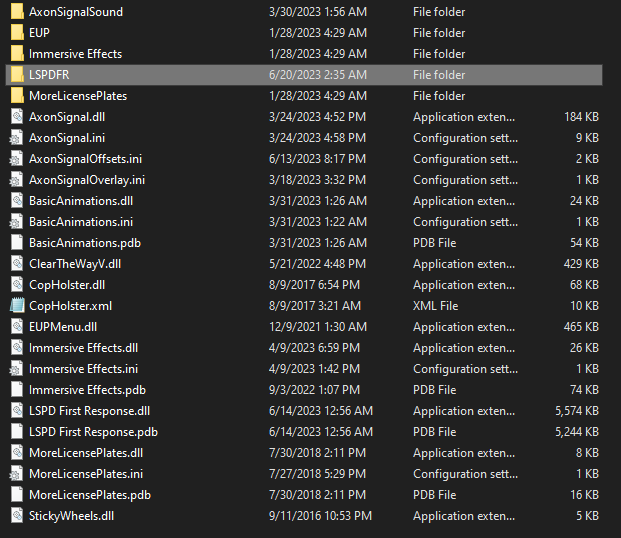Image resolution: width=621 pixels, height=538 pixels.
Task: Select the BasicAnimations.ini file icon
Action: click(x=17, y=222)
